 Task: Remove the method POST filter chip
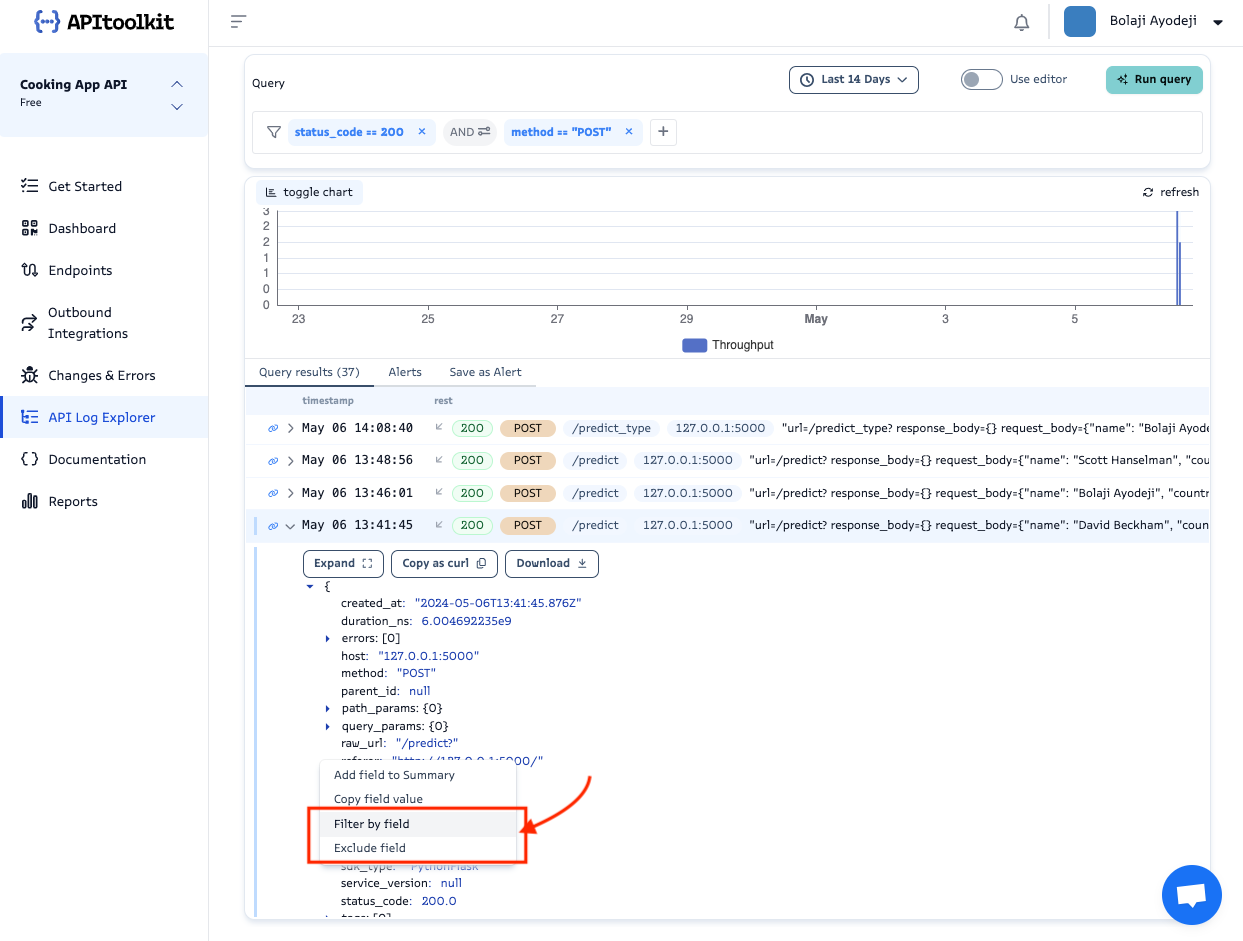[x=628, y=131]
